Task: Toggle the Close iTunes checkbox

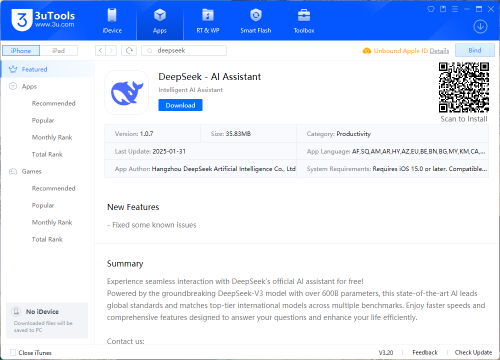Action: (x=13, y=352)
